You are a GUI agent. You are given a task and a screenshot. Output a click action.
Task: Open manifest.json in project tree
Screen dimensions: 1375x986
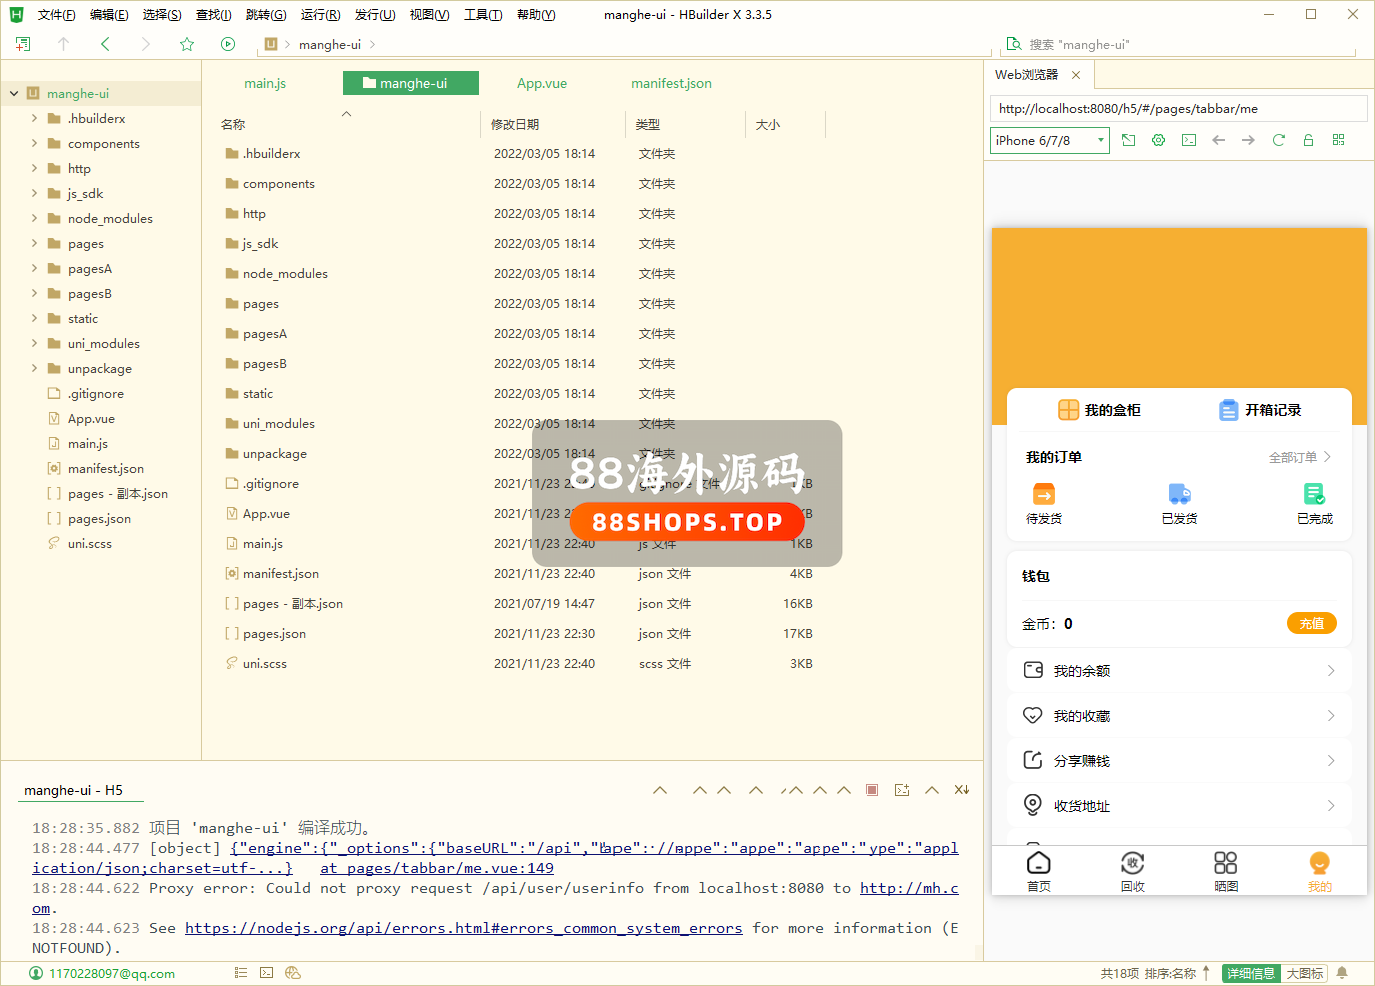[x=105, y=468]
